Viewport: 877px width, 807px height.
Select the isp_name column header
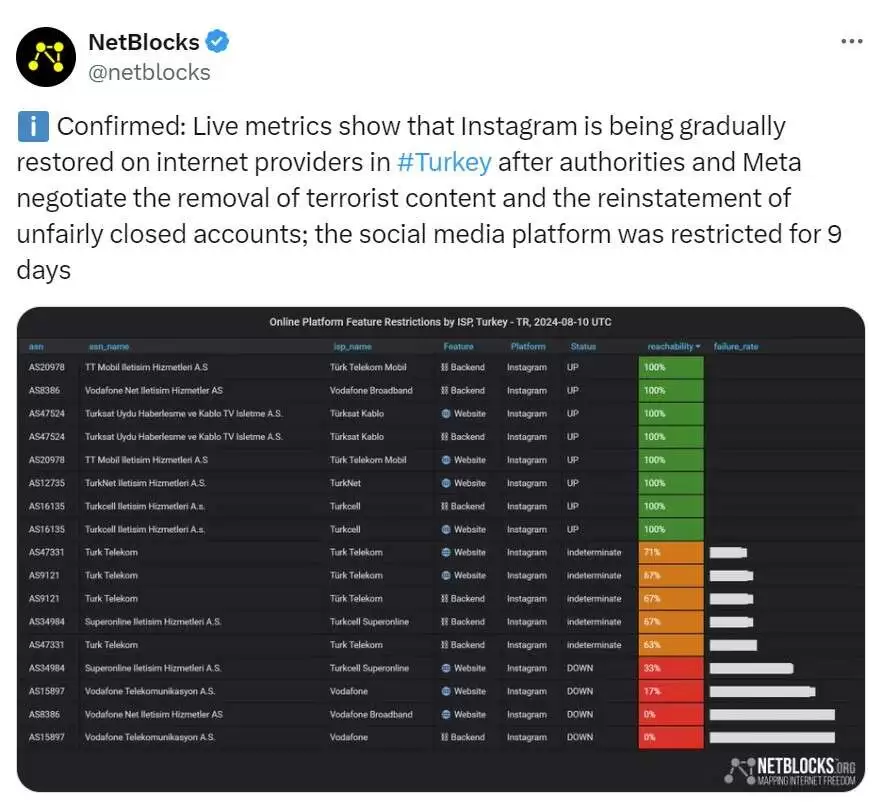(353, 347)
